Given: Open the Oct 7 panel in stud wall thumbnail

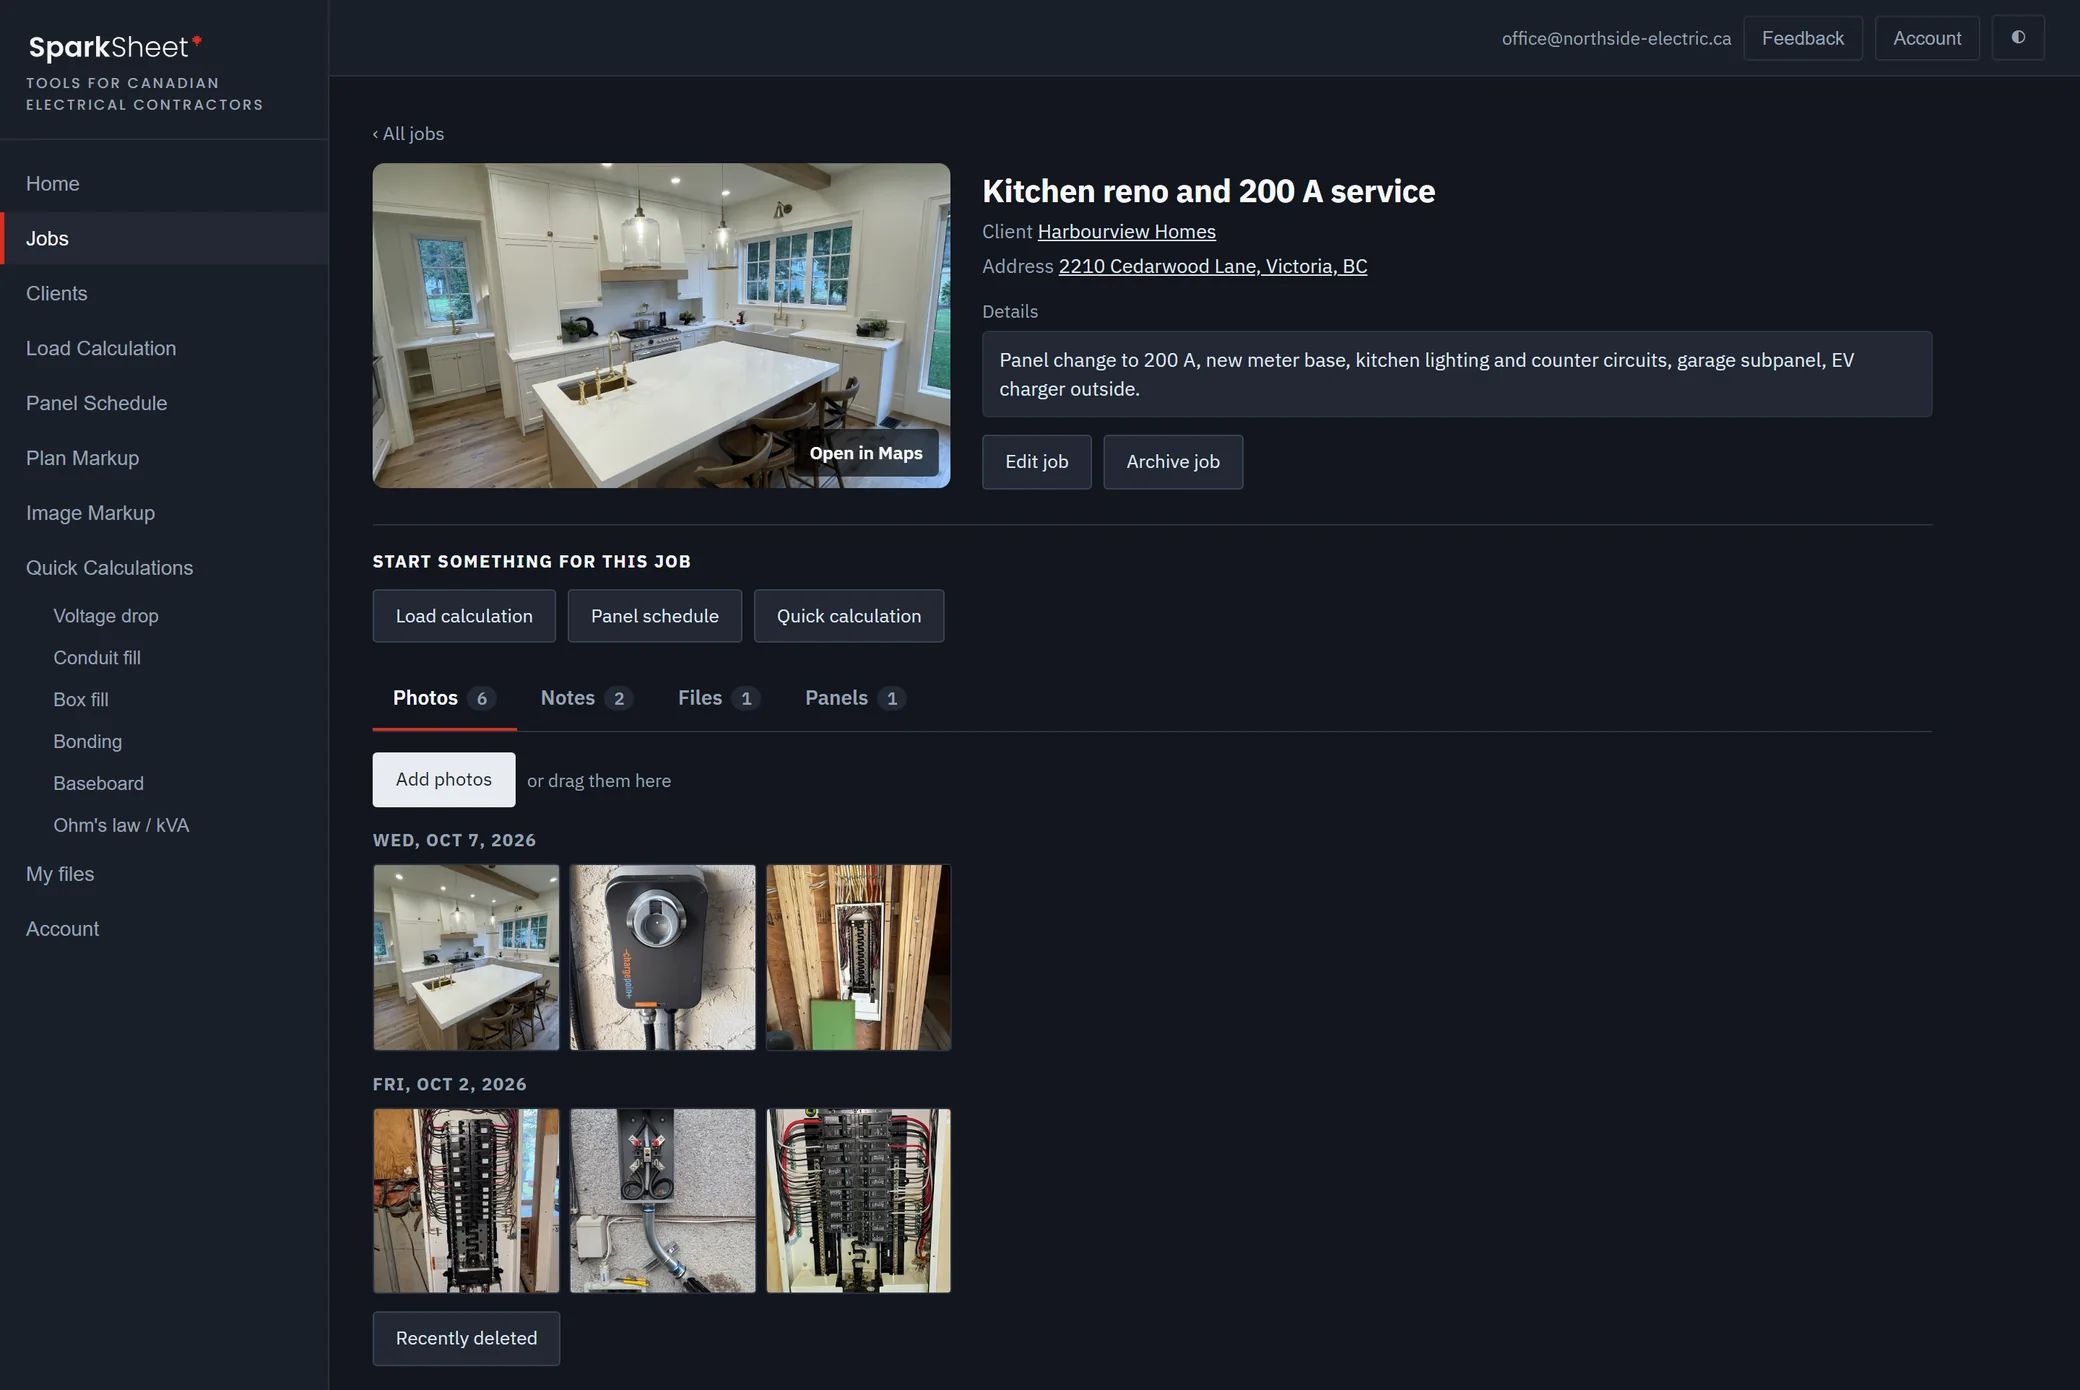Looking at the screenshot, I should point(858,957).
